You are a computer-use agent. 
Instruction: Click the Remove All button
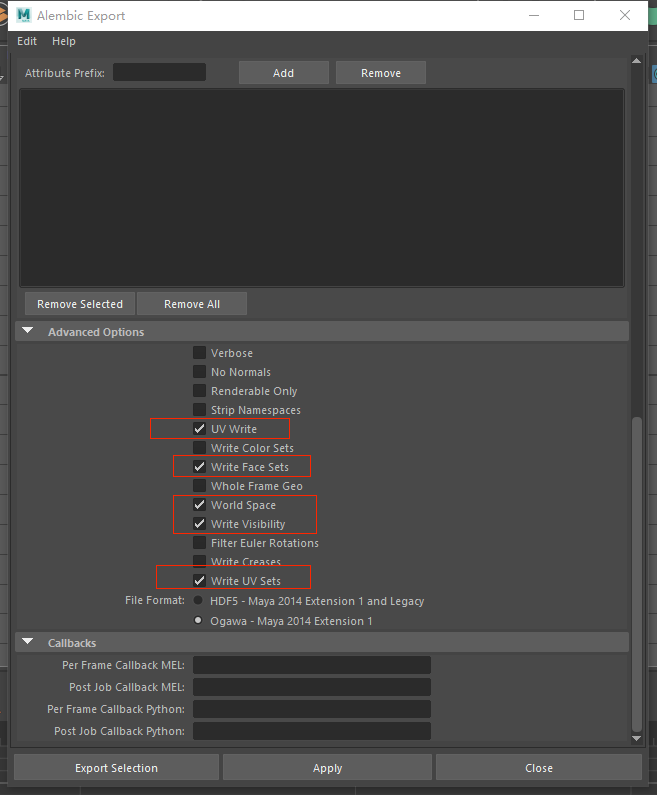tap(192, 304)
